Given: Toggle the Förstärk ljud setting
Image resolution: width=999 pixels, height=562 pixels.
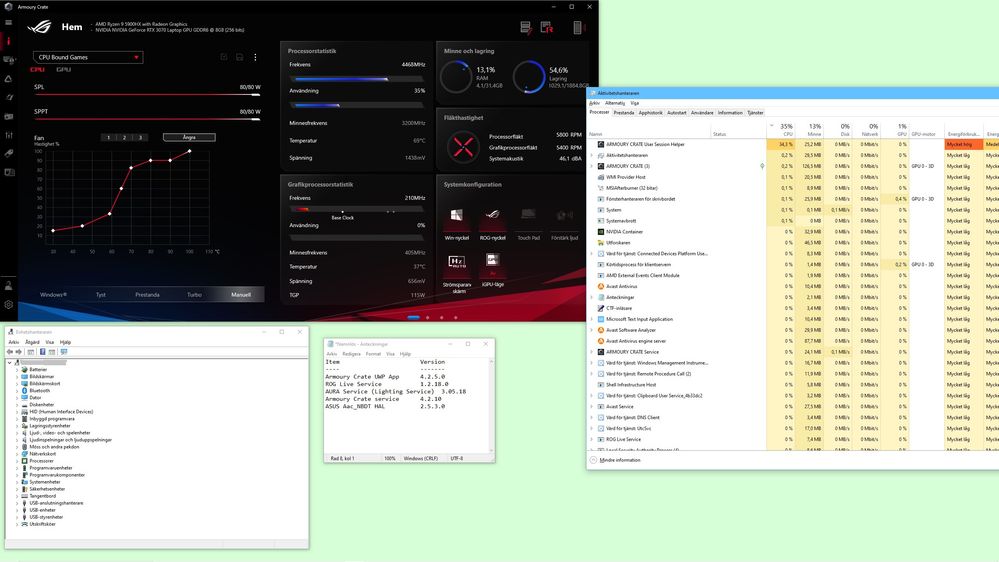Looking at the screenshot, I should pyautogui.click(x=564, y=223).
